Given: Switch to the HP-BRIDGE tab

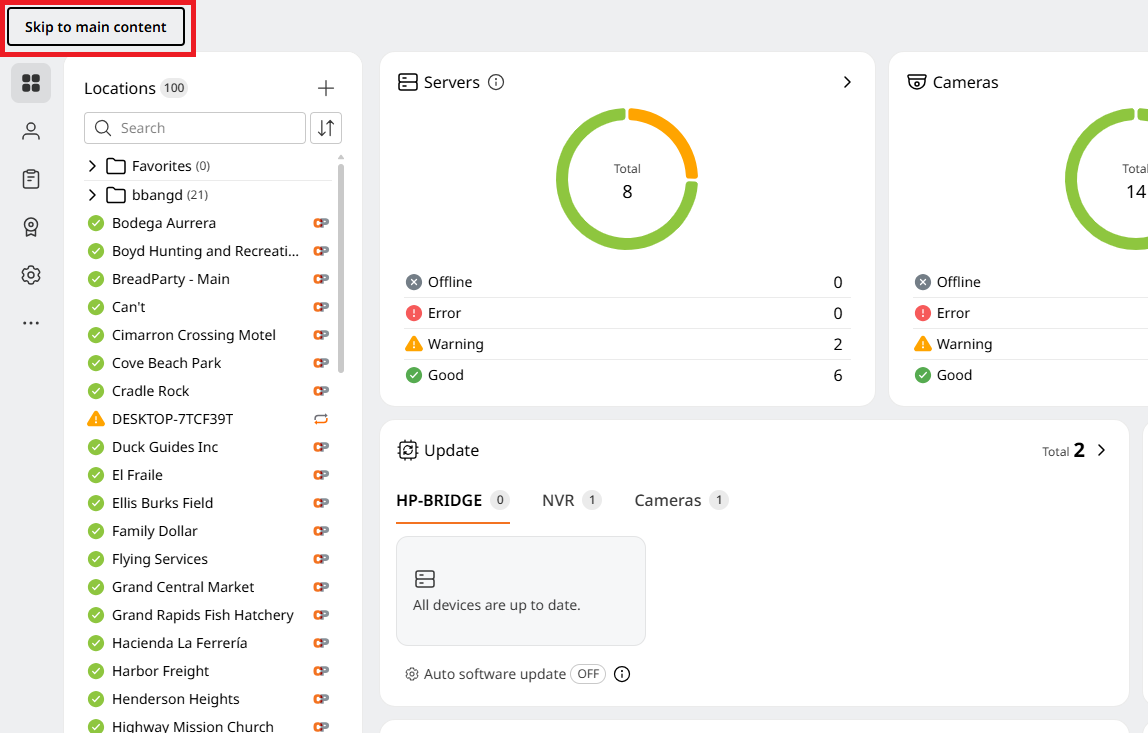Looking at the screenshot, I should [452, 501].
